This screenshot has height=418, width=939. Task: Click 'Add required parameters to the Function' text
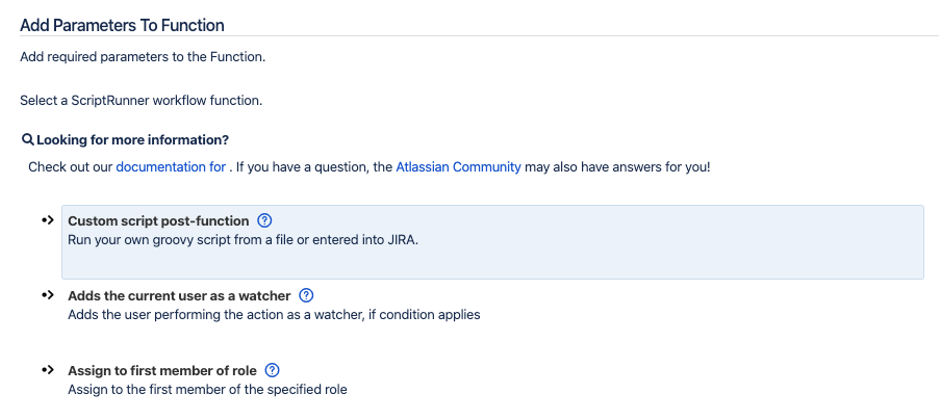click(x=142, y=57)
